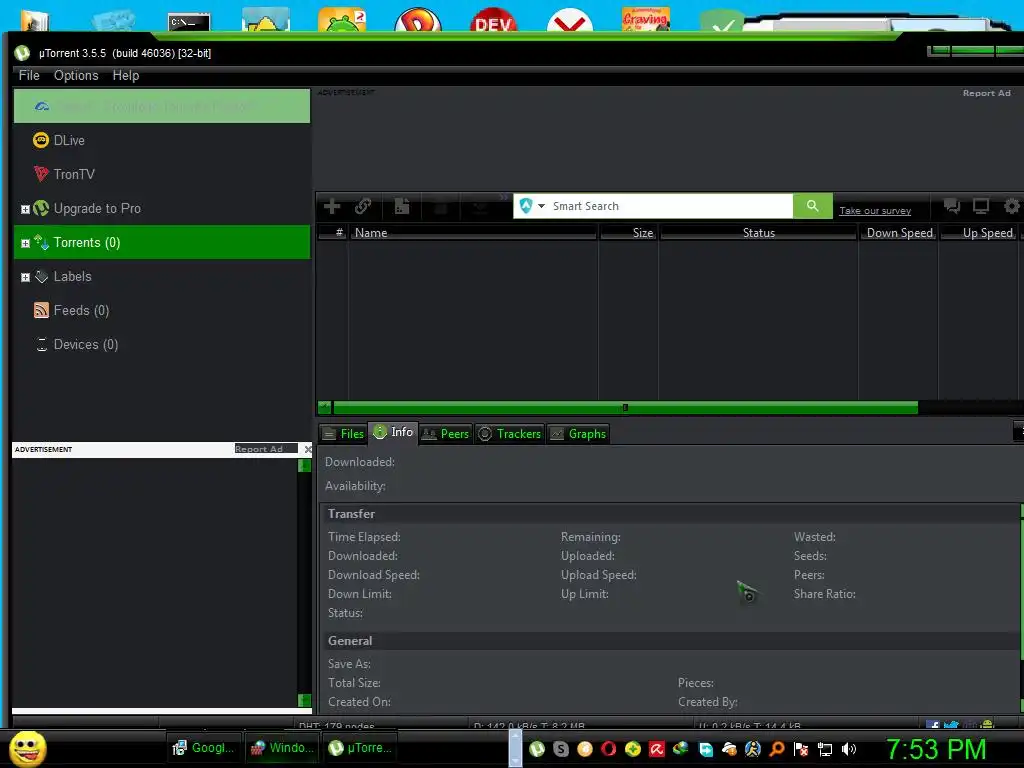This screenshot has width=1024, height=768.
Task: Expand hidden toolbar buttons chevron
Action: tap(504, 197)
